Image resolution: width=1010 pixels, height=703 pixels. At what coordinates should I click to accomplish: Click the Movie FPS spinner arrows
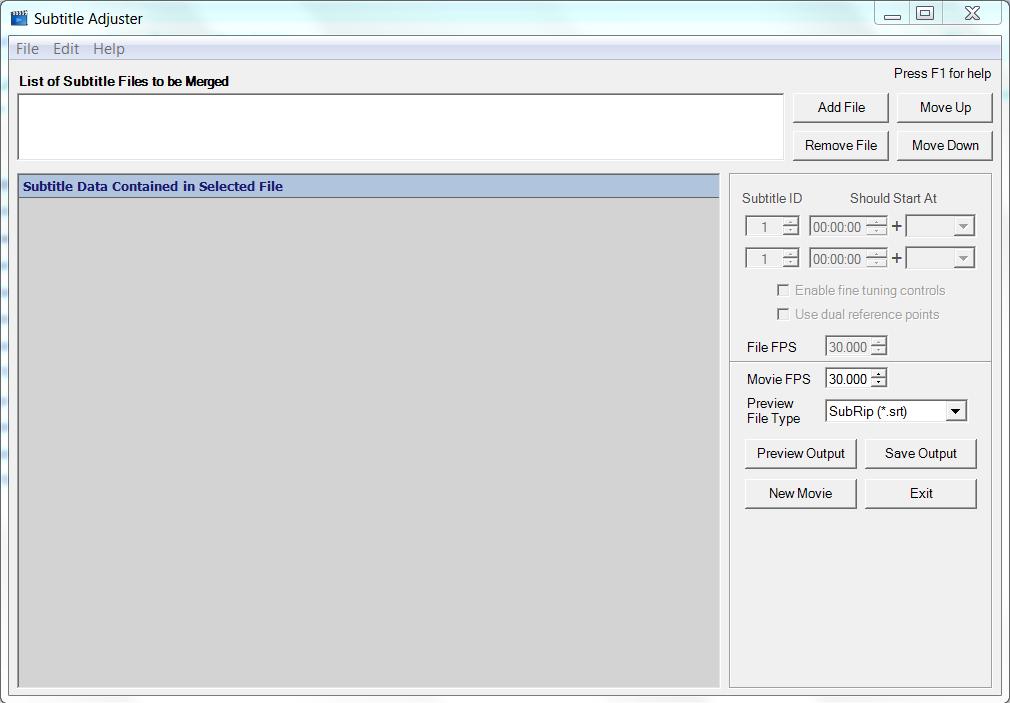click(x=879, y=379)
